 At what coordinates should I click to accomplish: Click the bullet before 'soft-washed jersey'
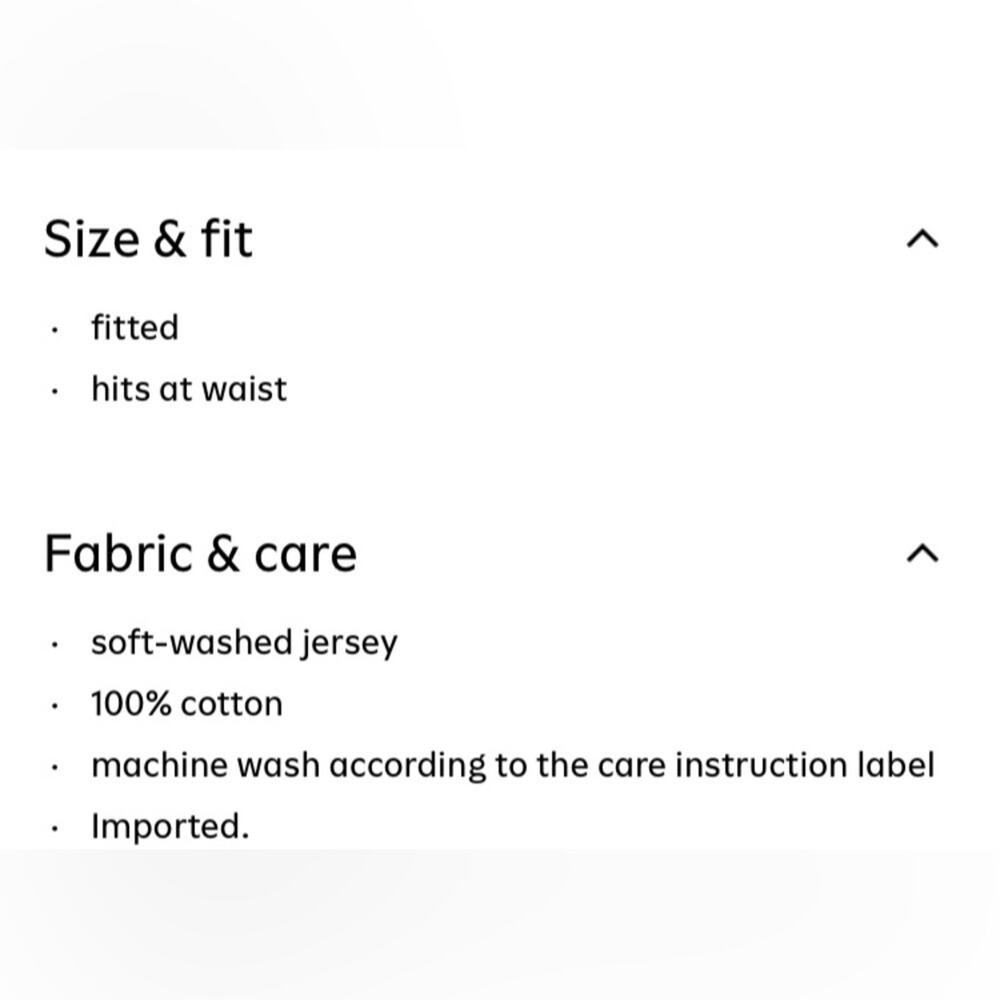point(55,645)
